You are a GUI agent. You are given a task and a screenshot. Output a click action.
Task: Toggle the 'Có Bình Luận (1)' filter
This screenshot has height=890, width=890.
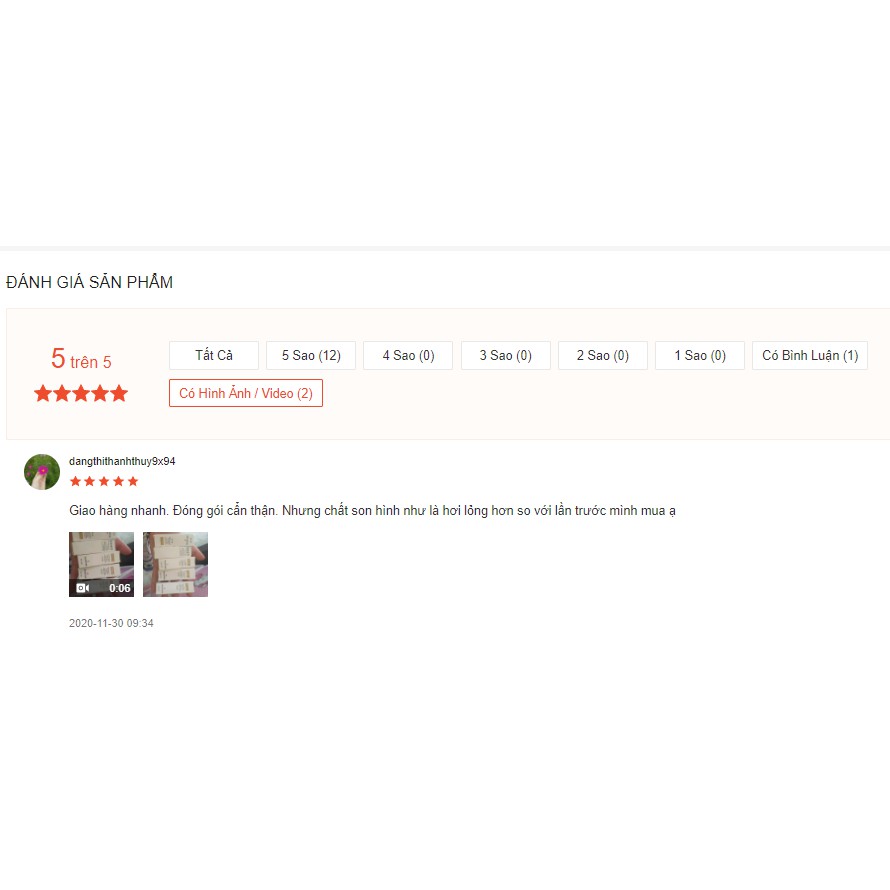point(810,355)
